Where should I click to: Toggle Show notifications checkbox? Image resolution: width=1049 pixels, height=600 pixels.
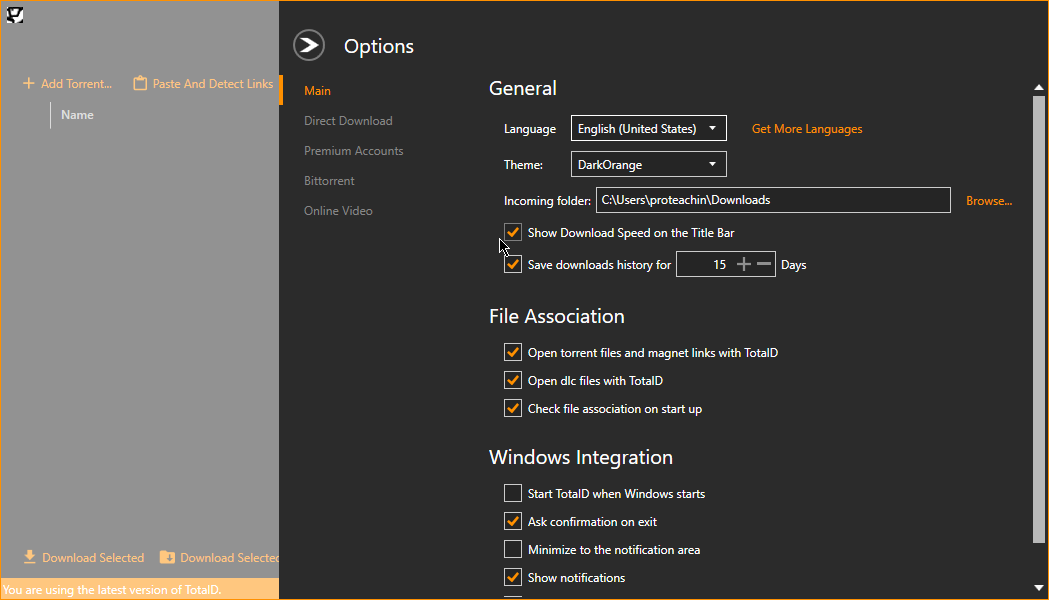[x=513, y=577]
